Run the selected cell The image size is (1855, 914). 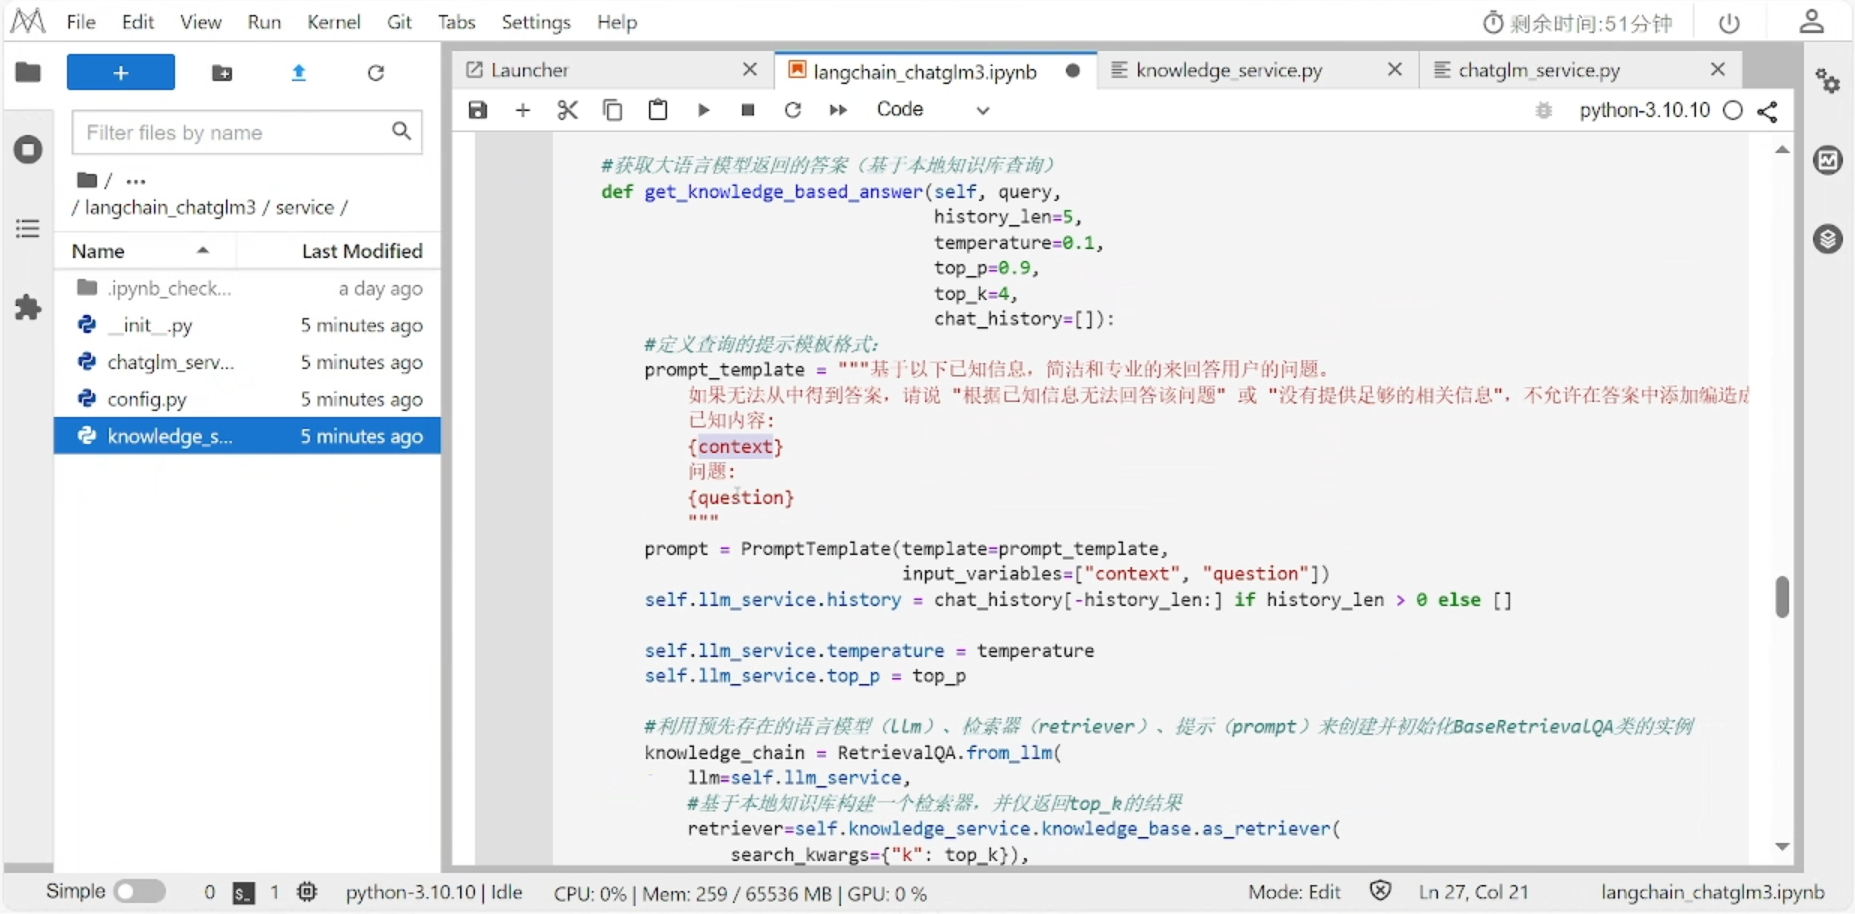tap(703, 110)
